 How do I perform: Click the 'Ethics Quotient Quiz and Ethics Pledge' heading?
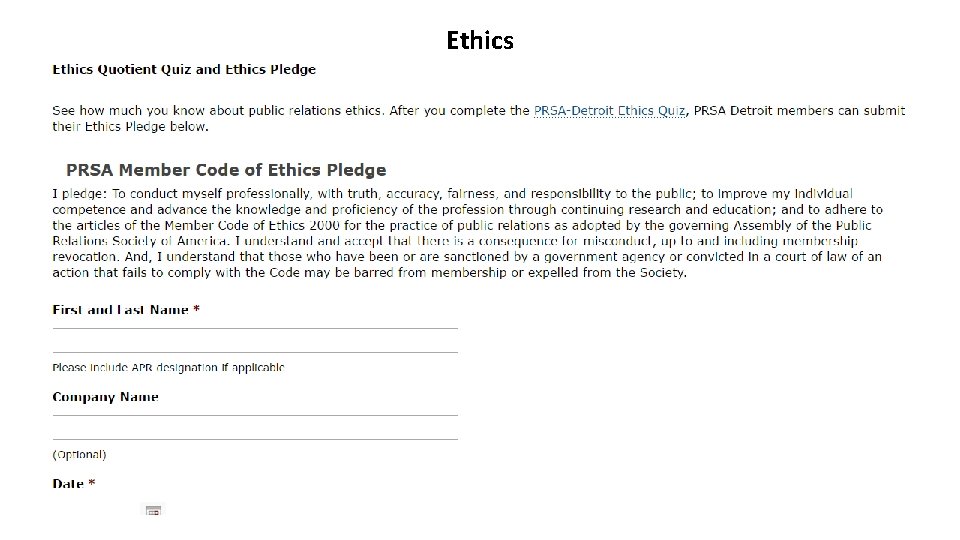click(x=184, y=69)
